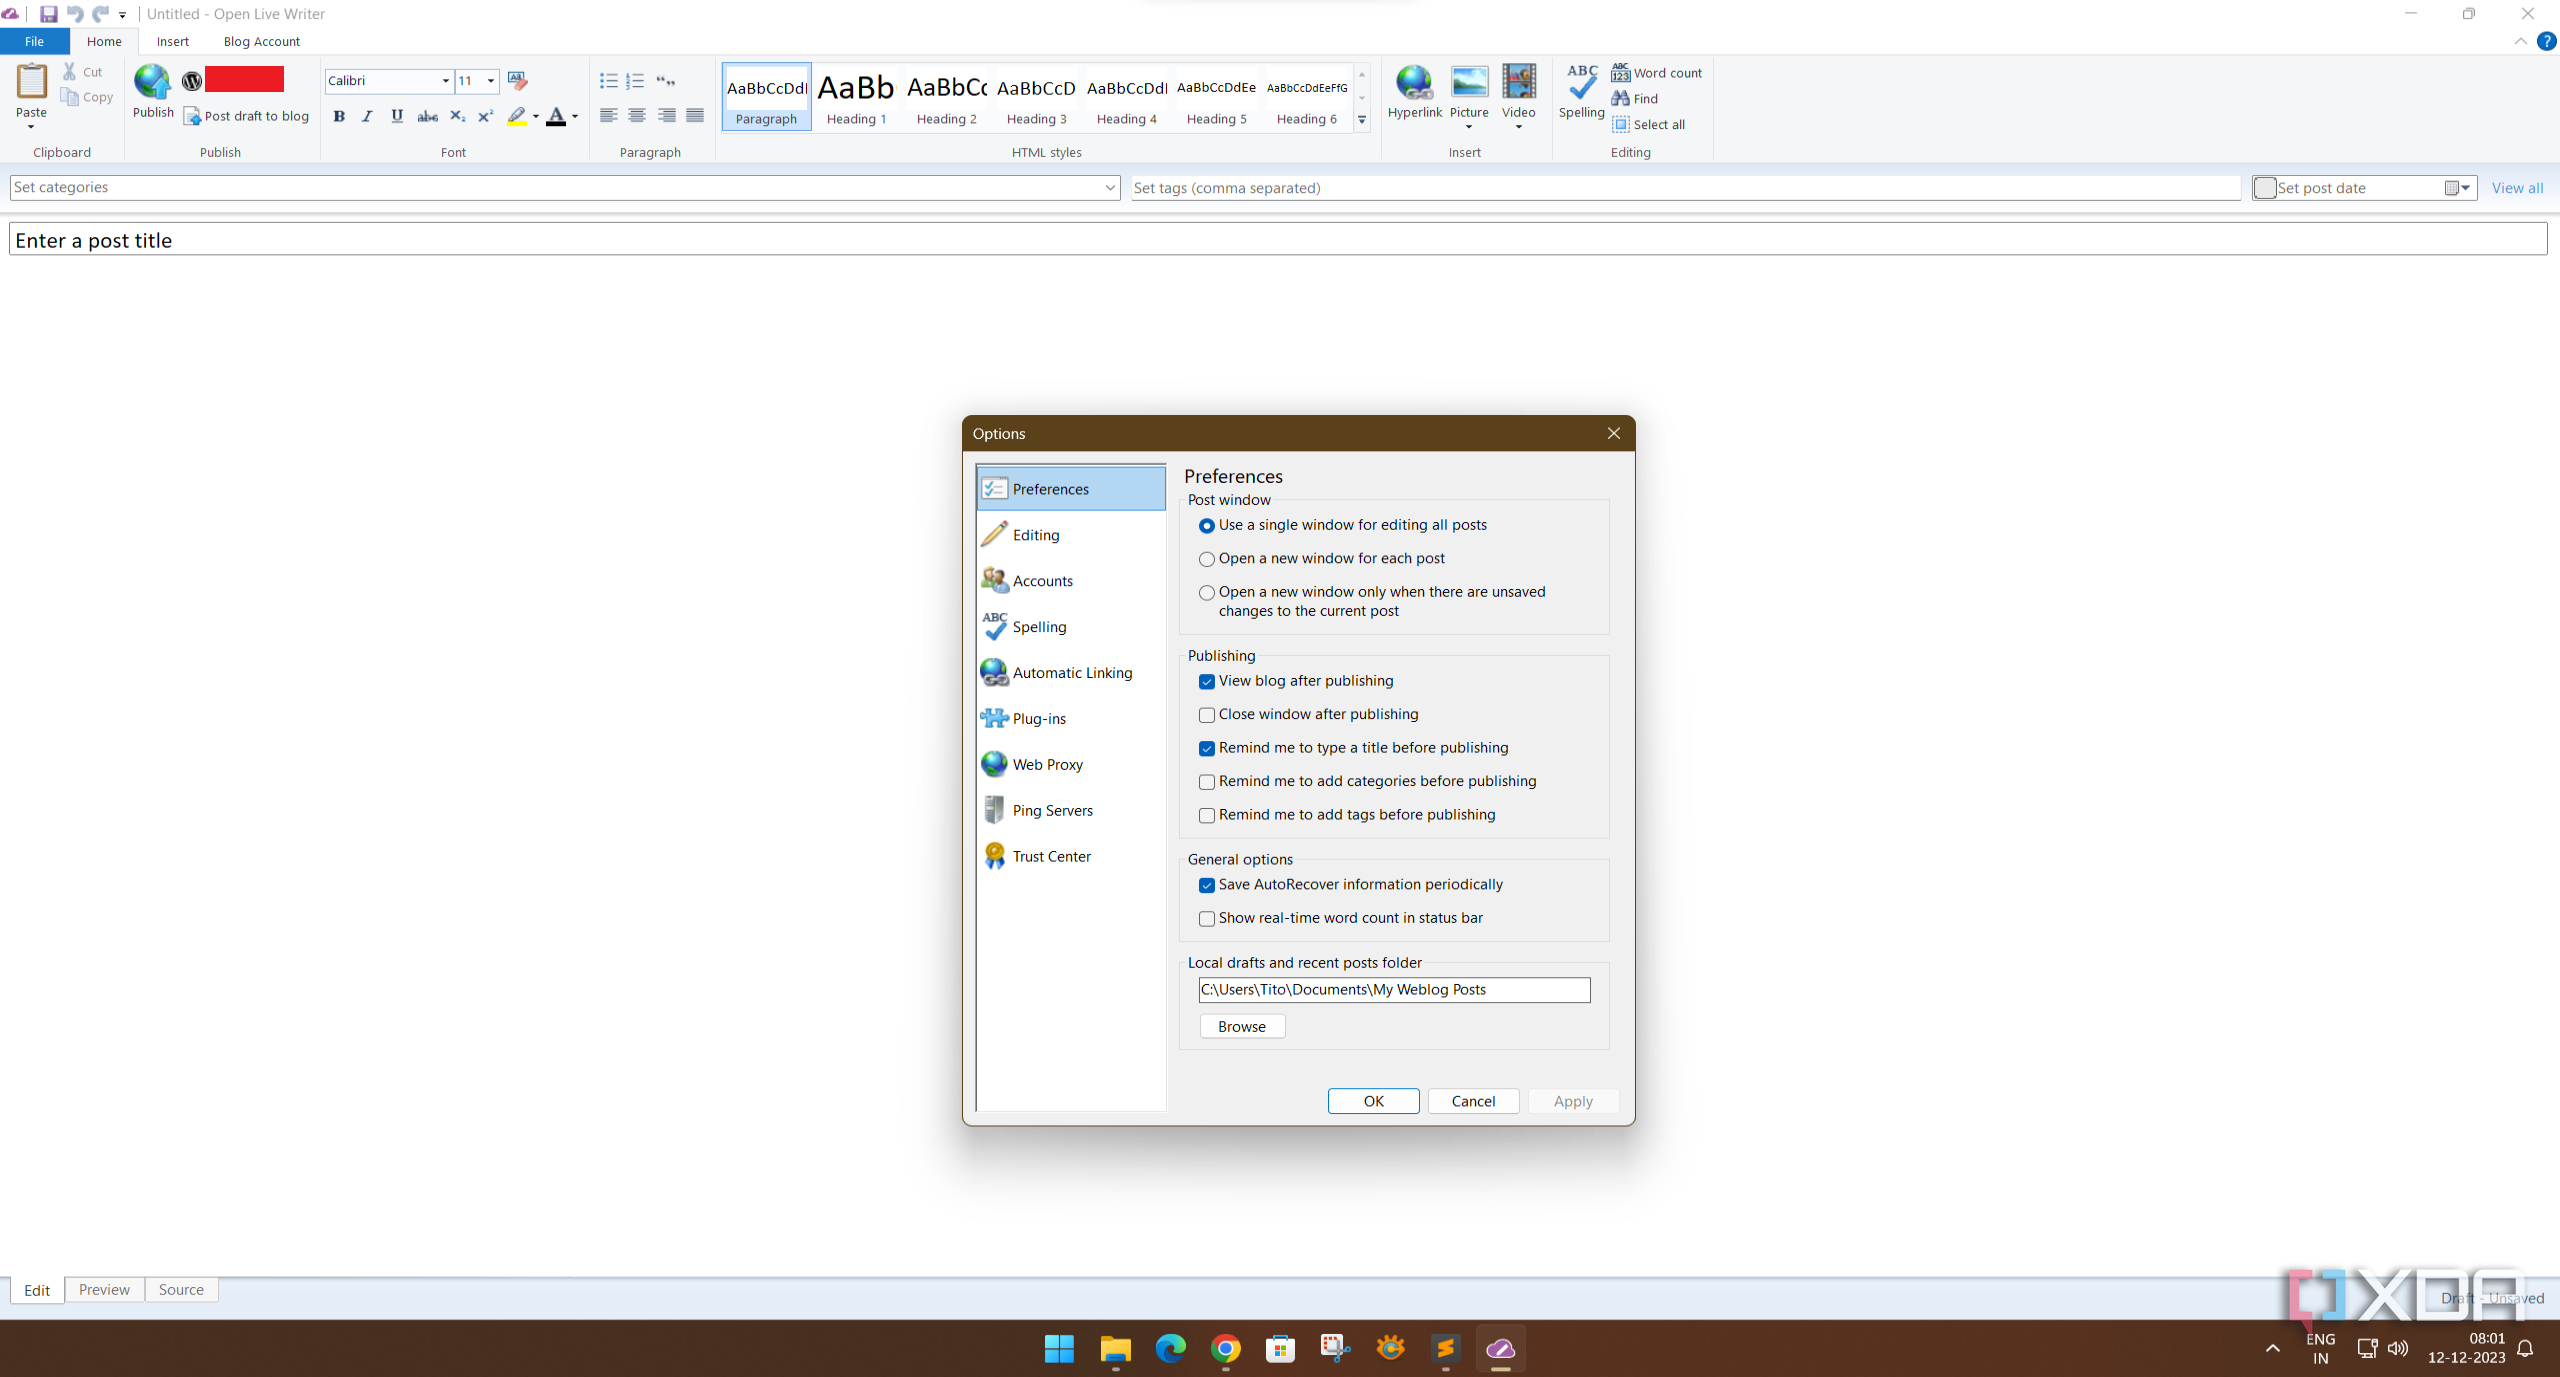Expand the HTML styles gallery
The image size is (2560, 1377).
click(x=1362, y=120)
